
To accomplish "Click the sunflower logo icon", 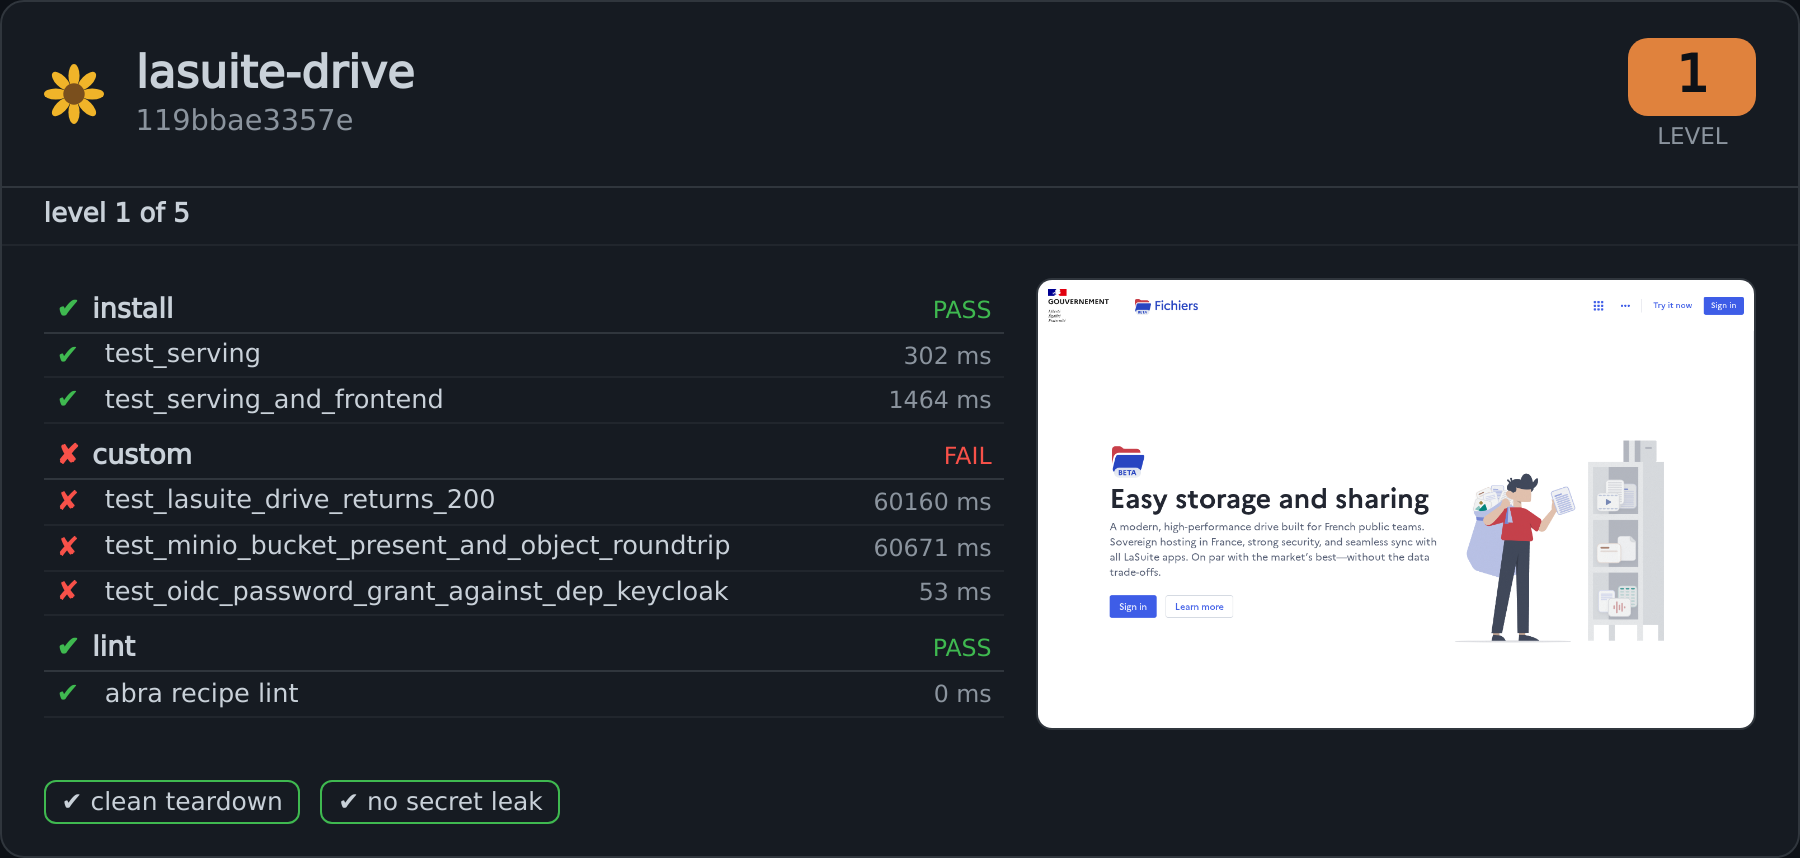I will [x=74, y=94].
